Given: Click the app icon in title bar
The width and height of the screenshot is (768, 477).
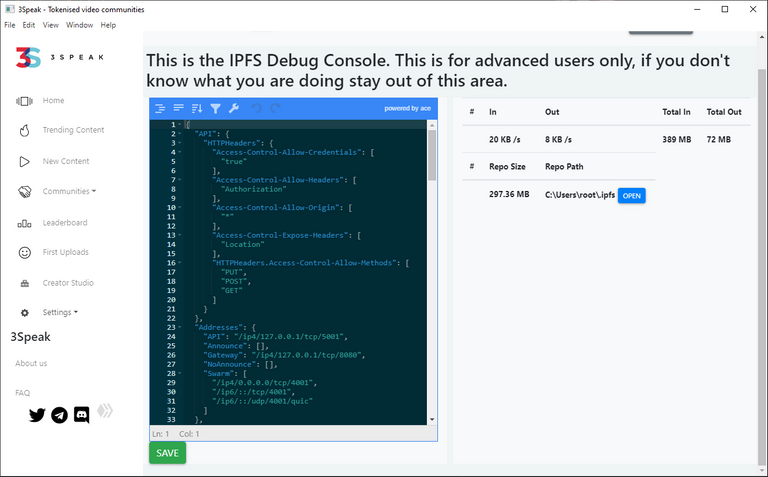Looking at the screenshot, I should tap(9, 9).
